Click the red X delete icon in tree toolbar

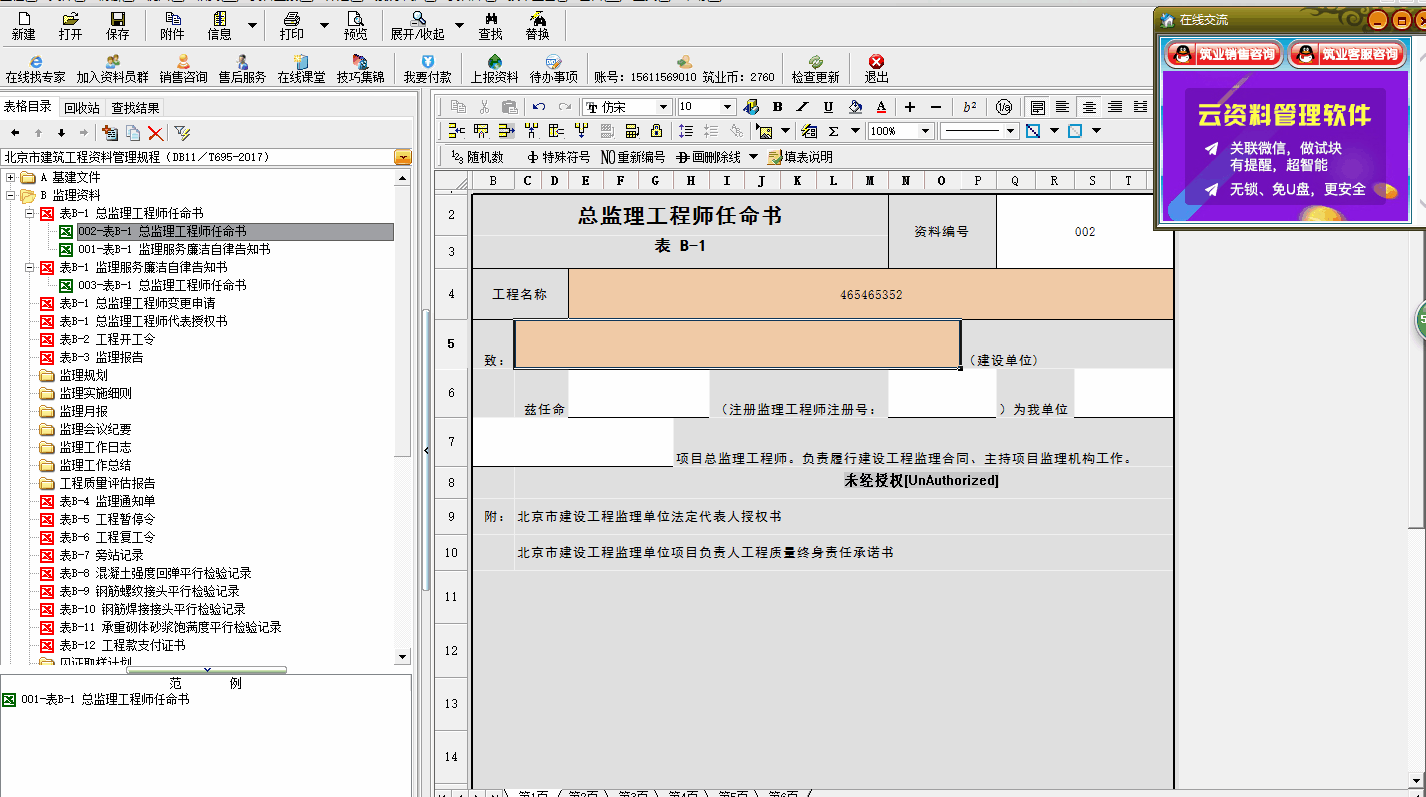(x=155, y=133)
